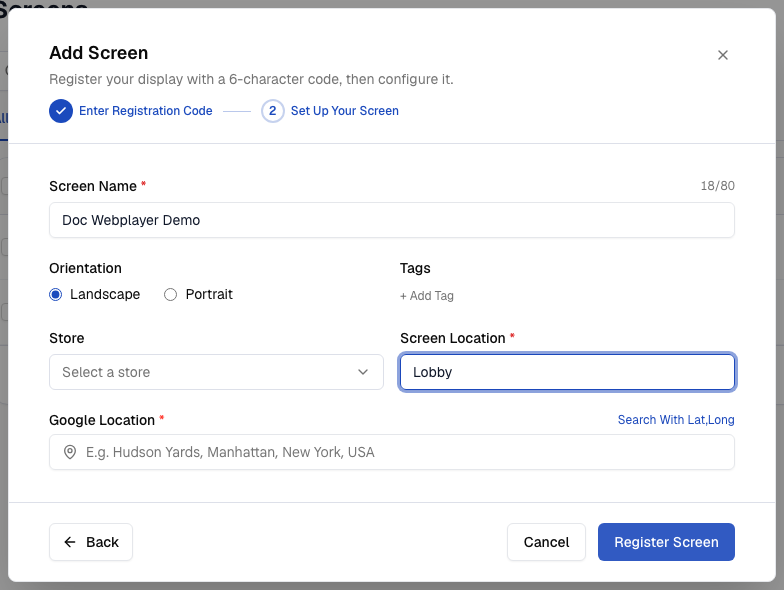The image size is (784, 590).
Task: Click the Orientation label
Action: point(86,268)
